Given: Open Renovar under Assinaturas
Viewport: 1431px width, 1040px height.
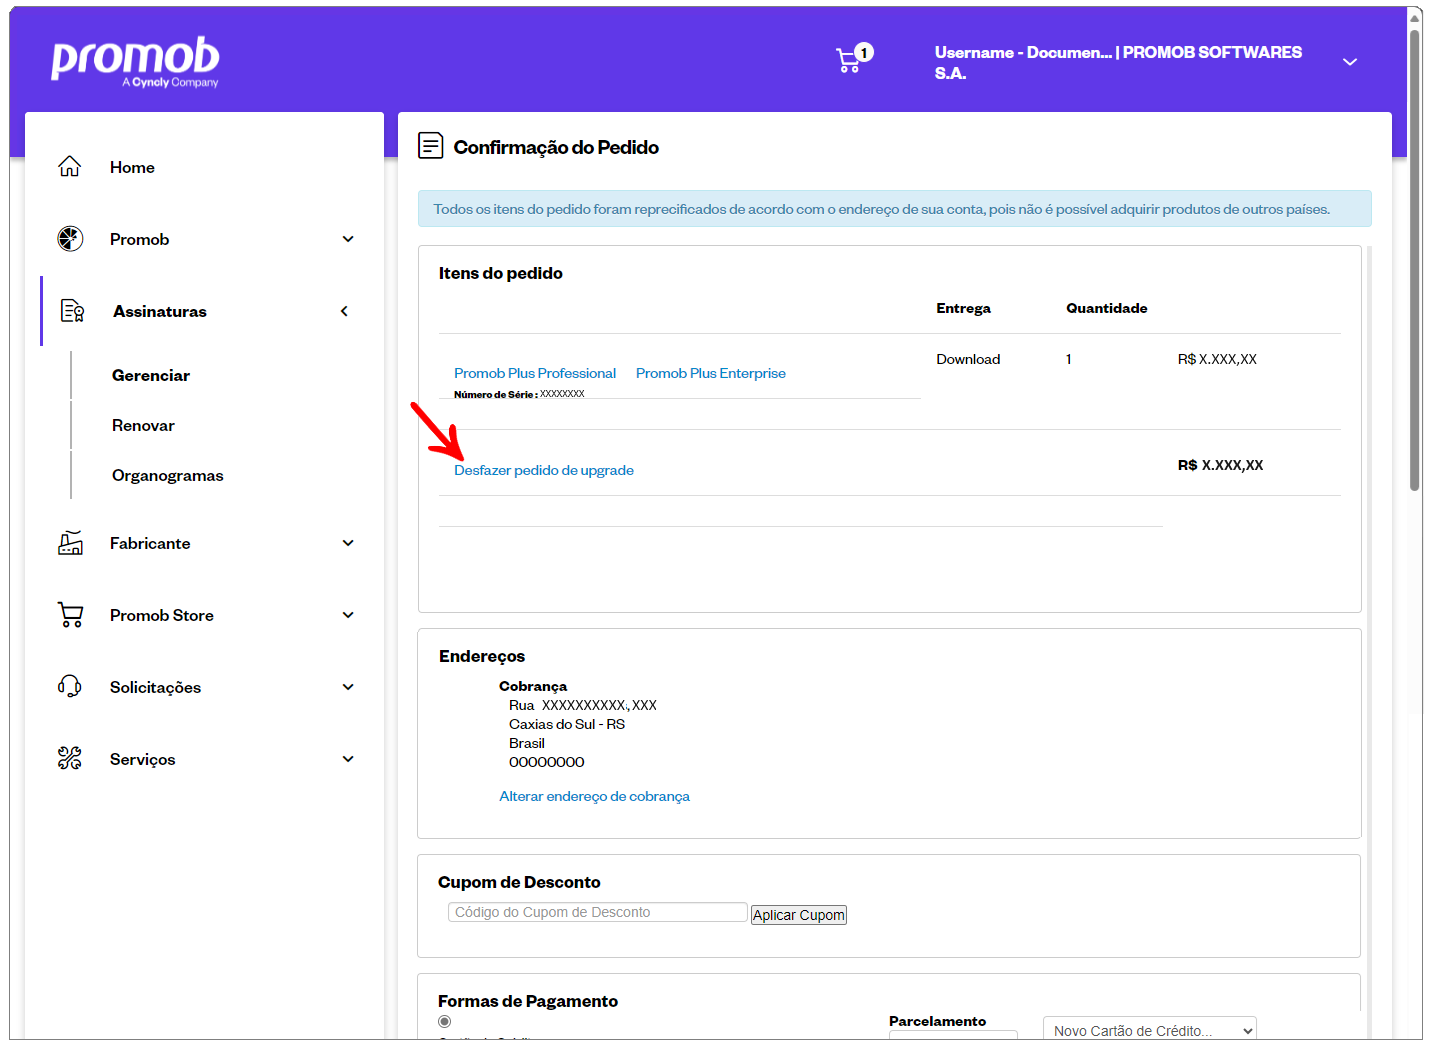Looking at the screenshot, I should click(143, 425).
